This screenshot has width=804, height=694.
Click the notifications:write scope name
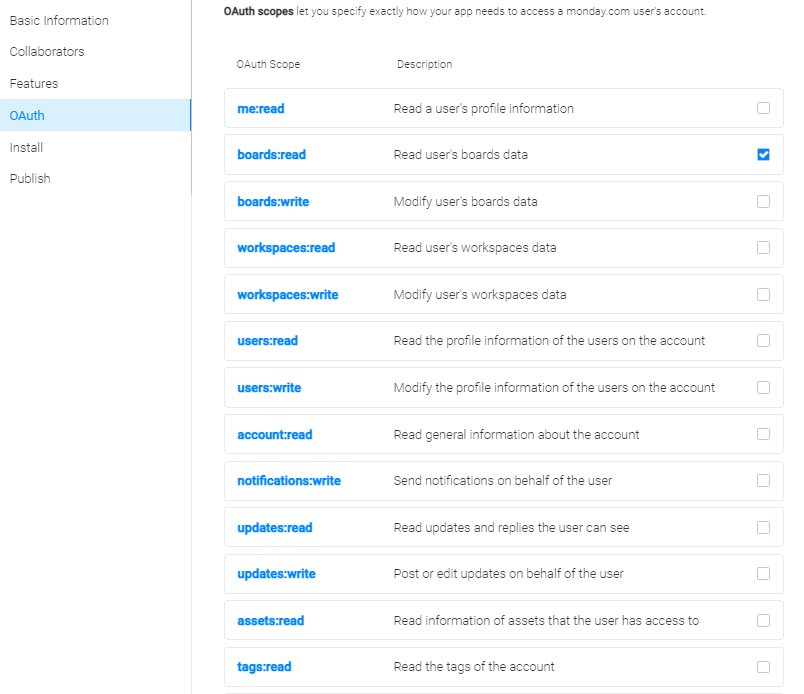[289, 481]
